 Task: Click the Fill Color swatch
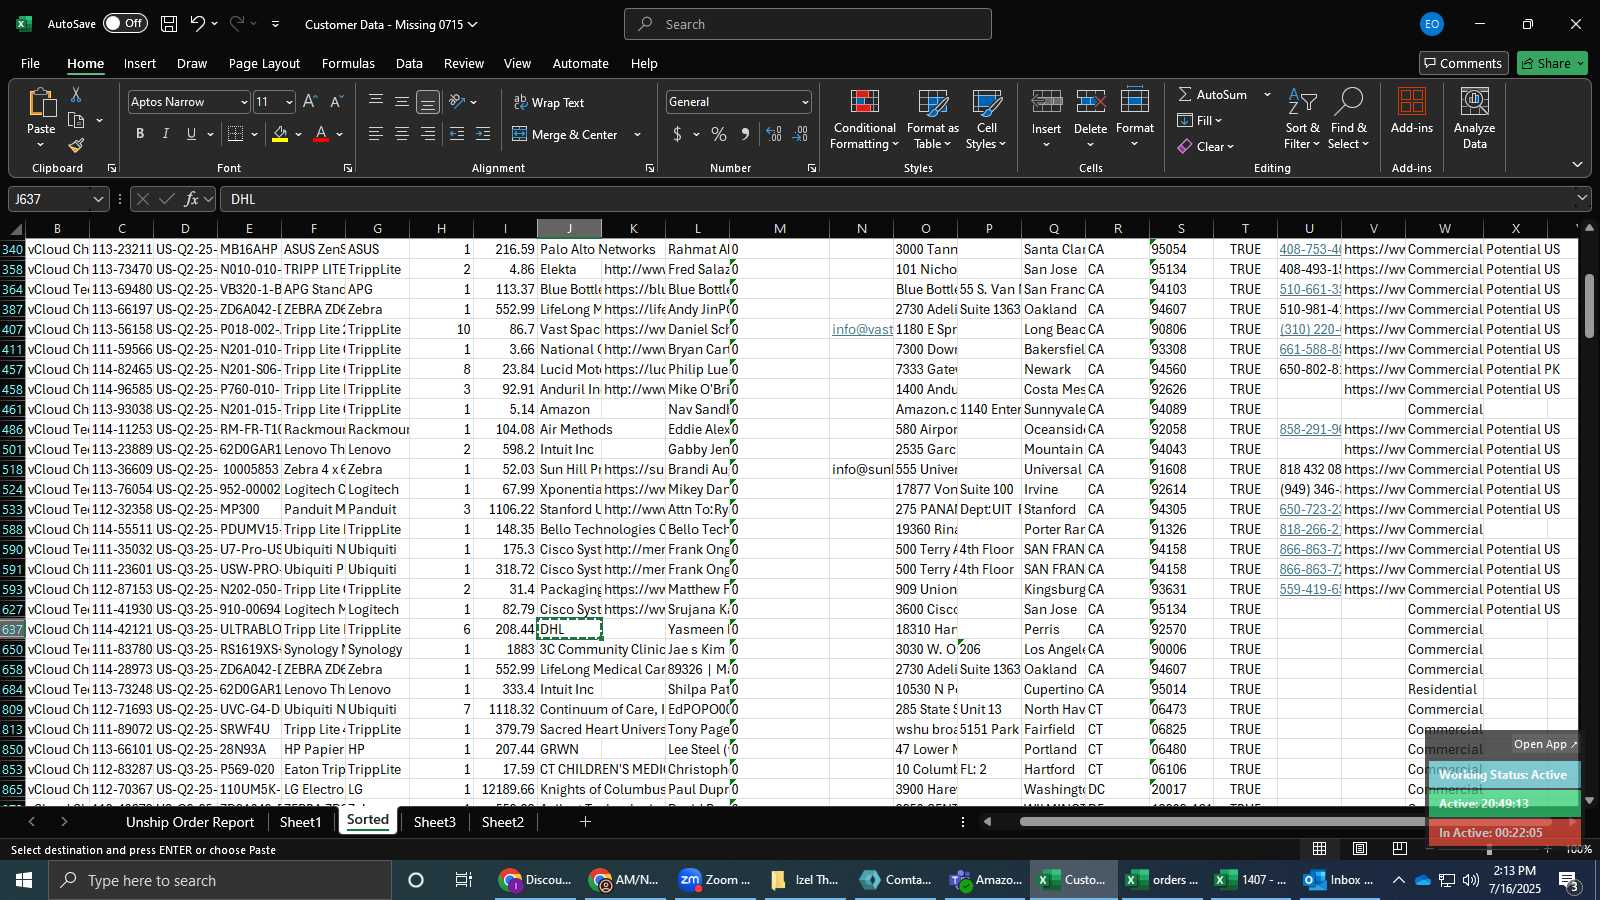280,134
